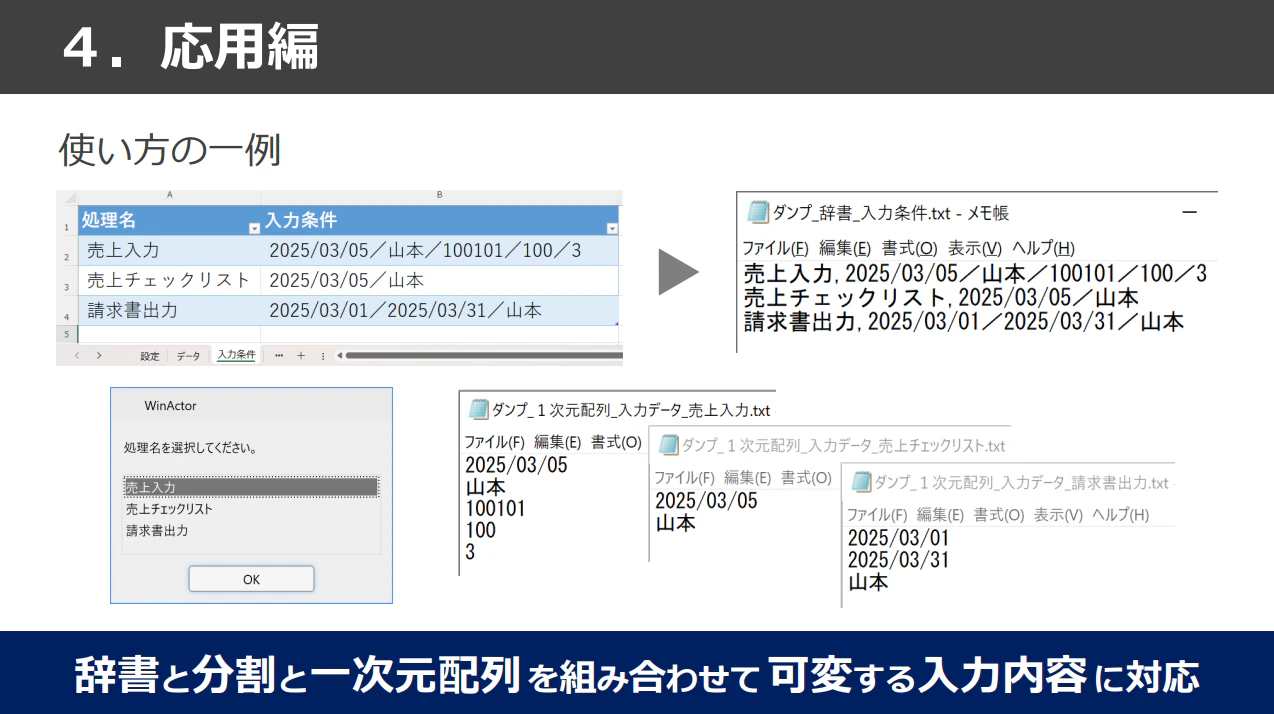This screenshot has width=1274, height=714.
Task: Open ファイル(F) menu in 売上チェックリスト.txt notepad
Action: pos(684,478)
